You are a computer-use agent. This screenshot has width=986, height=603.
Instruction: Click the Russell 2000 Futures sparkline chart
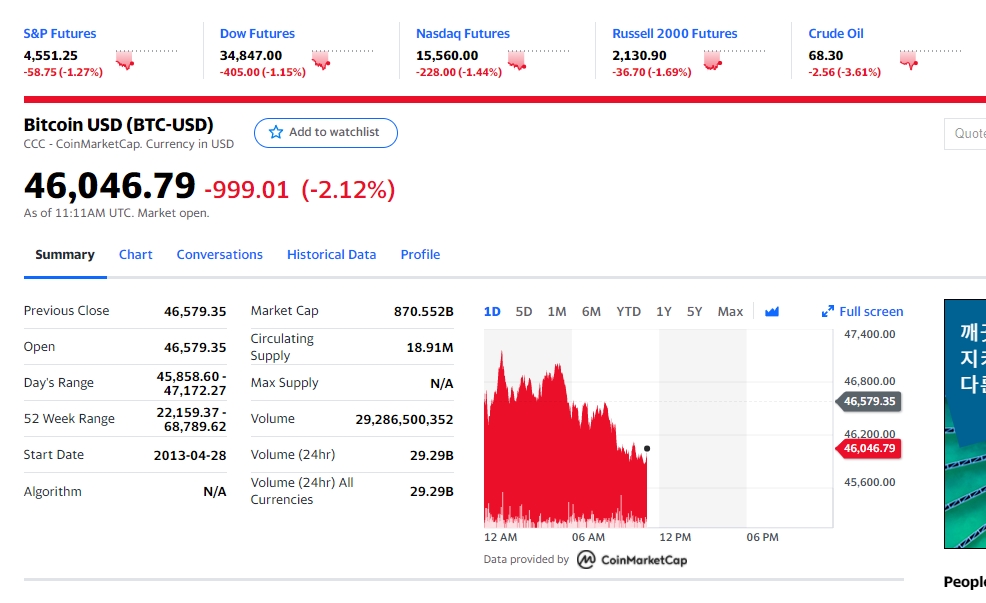coord(735,58)
